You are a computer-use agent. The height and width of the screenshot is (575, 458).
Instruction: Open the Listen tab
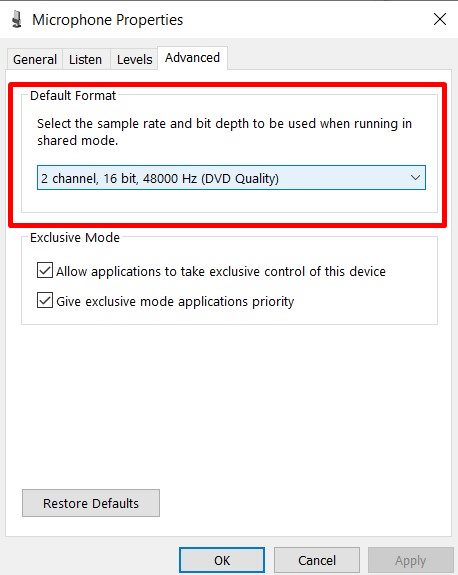[x=85, y=59]
